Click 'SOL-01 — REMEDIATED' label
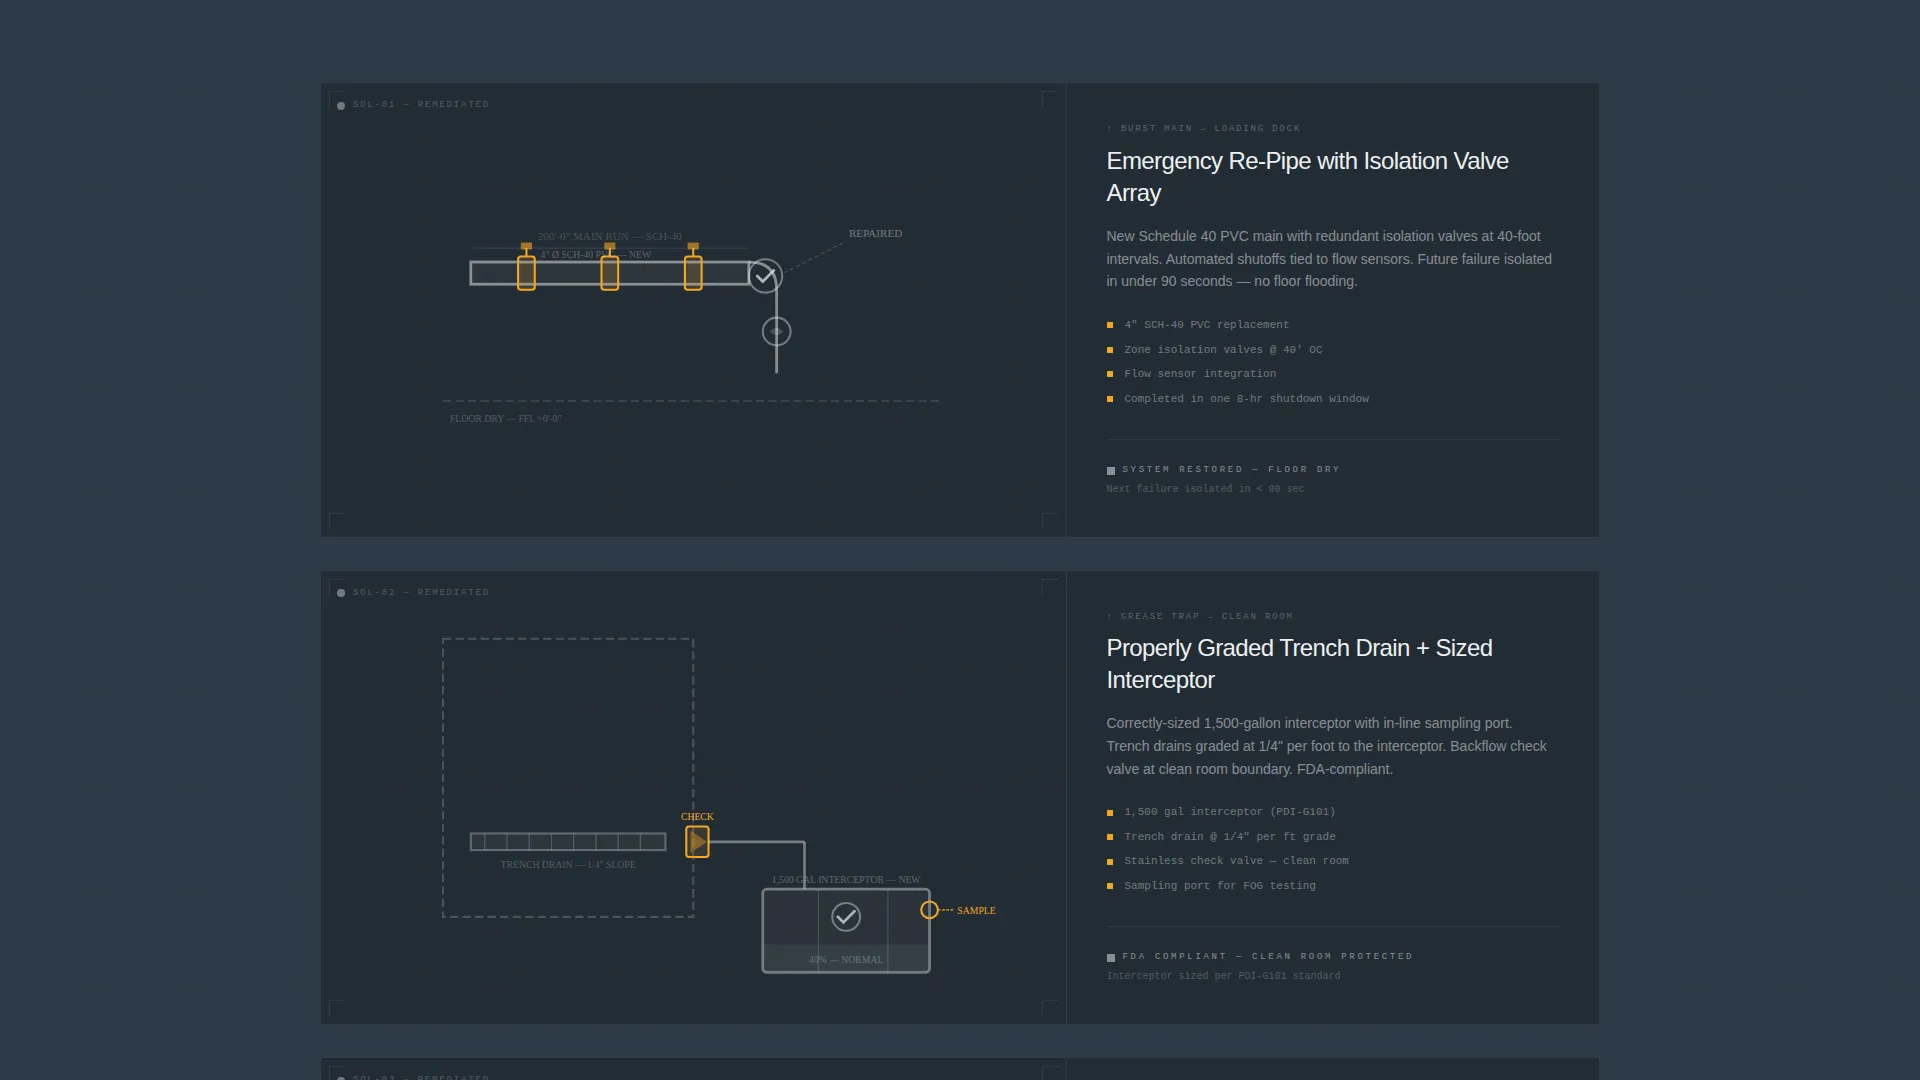1920x1080 pixels. [x=420, y=104]
